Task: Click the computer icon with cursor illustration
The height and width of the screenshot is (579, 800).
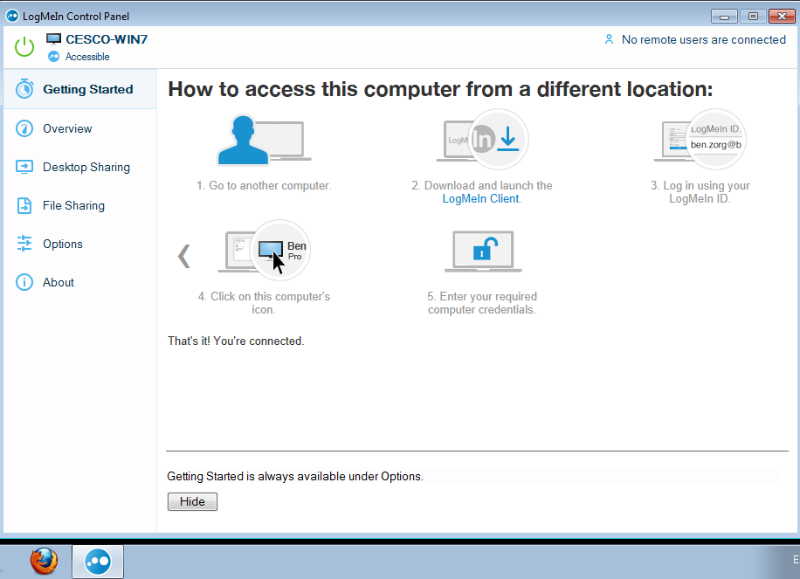Action: 265,252
